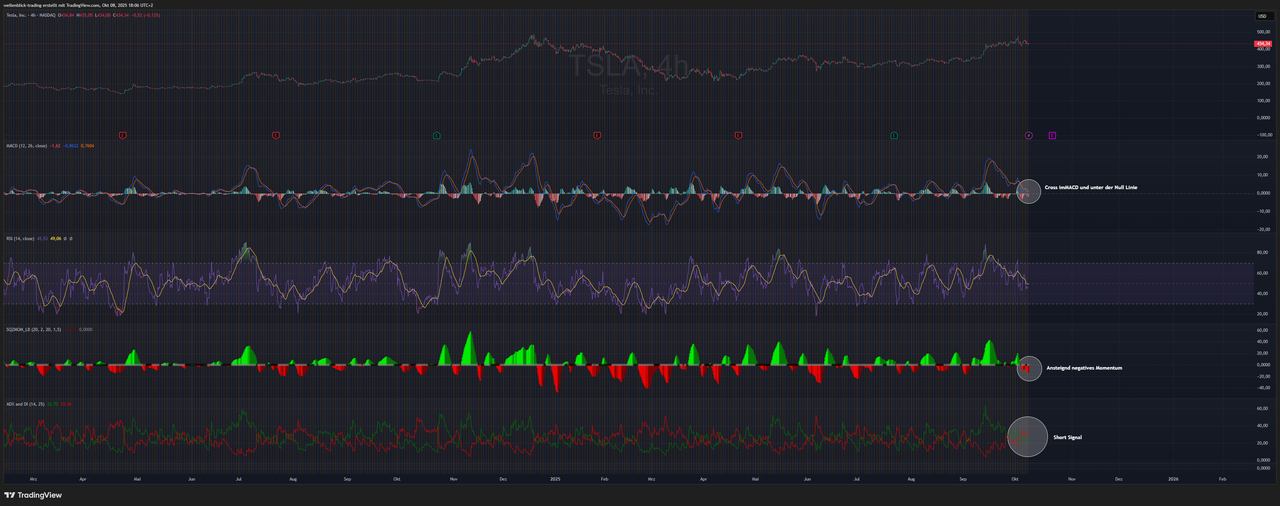Click the TradingView logo at bottom left
Image resolution: width=1280 pixels, height=506 pixels.
pos(33,495)
